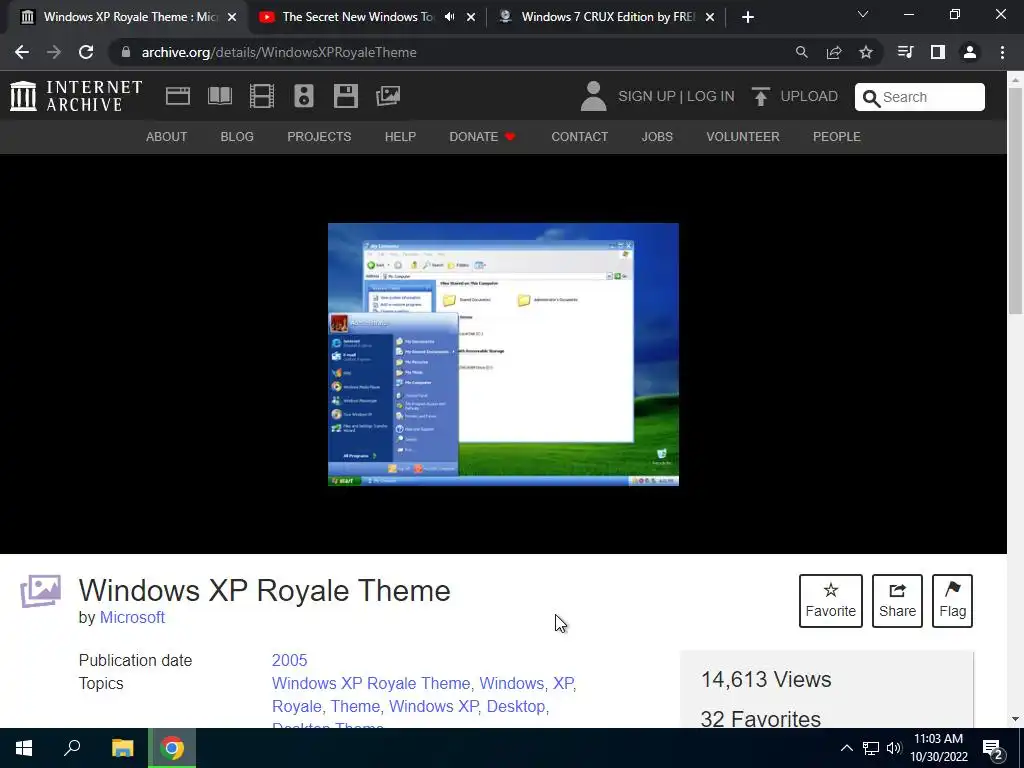Open the Audio speaker icon
Image resolution: width=1024 pixels, height=768 pixels.
click(x=304, y=96)
